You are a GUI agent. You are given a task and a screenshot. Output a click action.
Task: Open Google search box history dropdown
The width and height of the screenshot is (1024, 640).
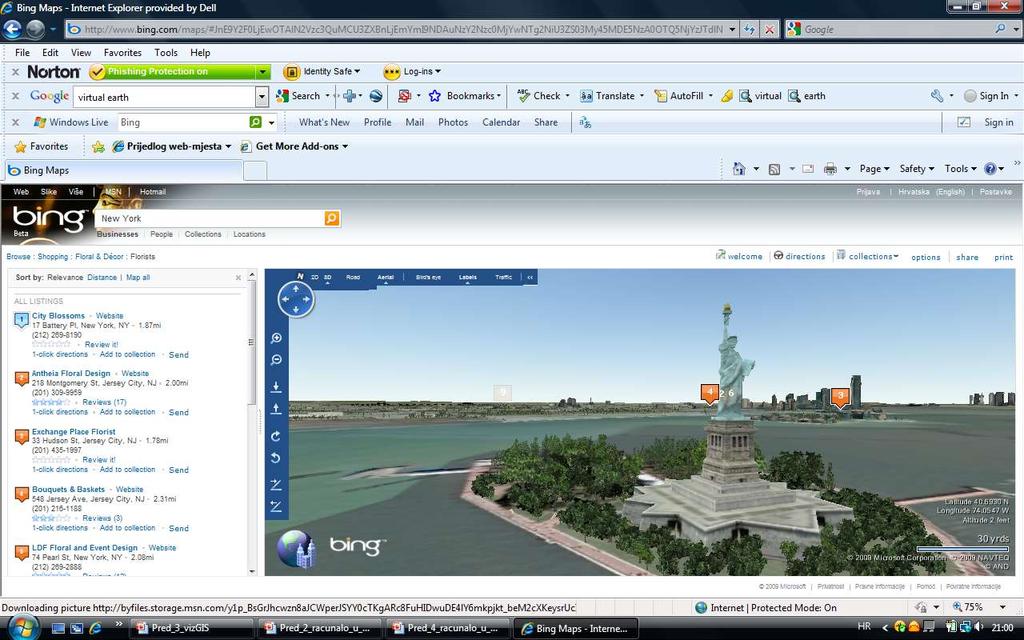pos(262,97)
